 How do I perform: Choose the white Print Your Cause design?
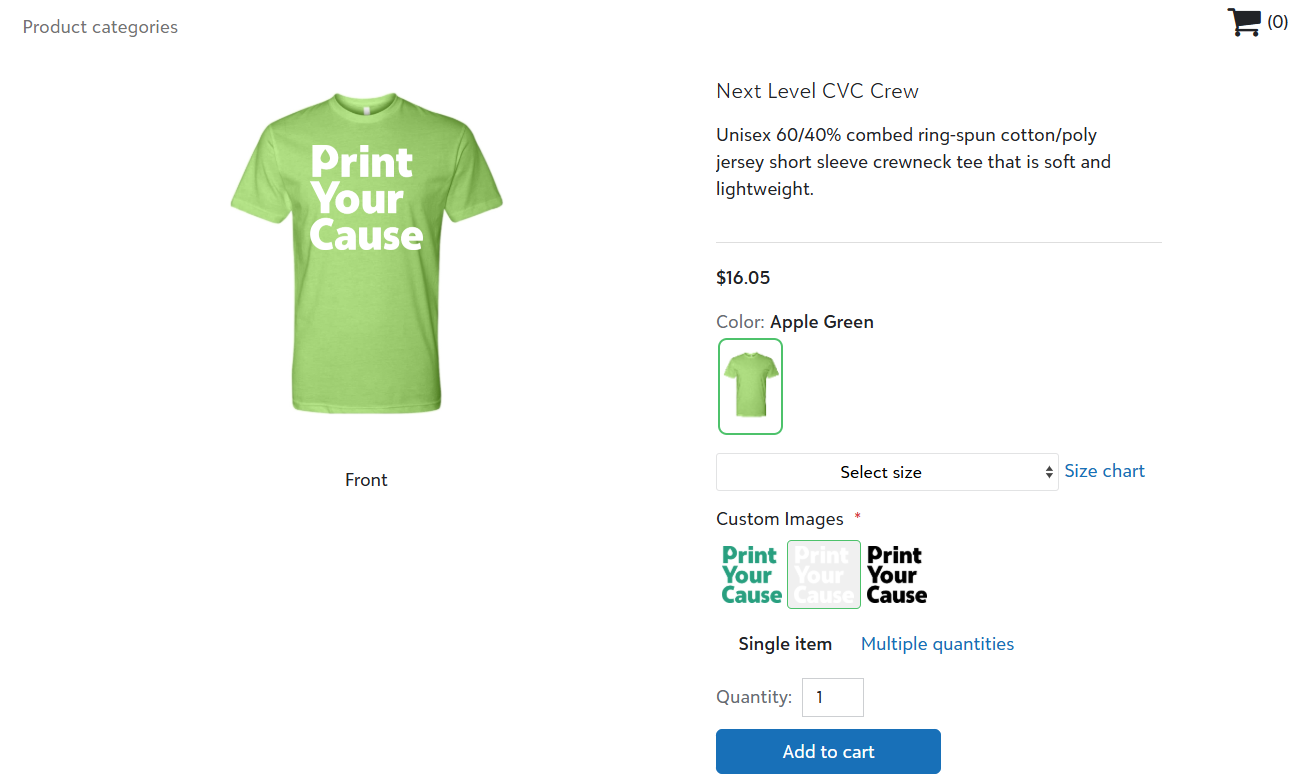point(824,575)
